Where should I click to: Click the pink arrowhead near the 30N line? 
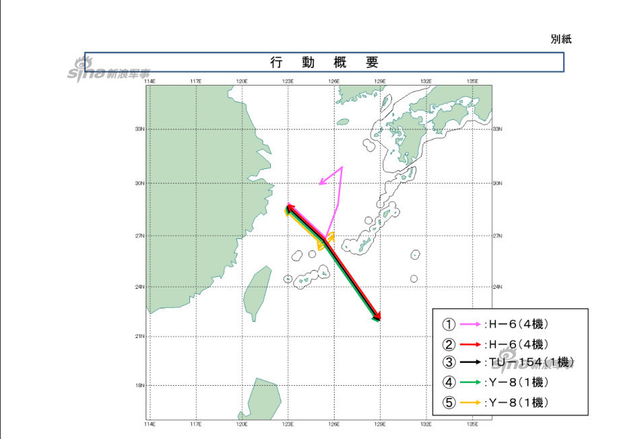pos(322,182)
